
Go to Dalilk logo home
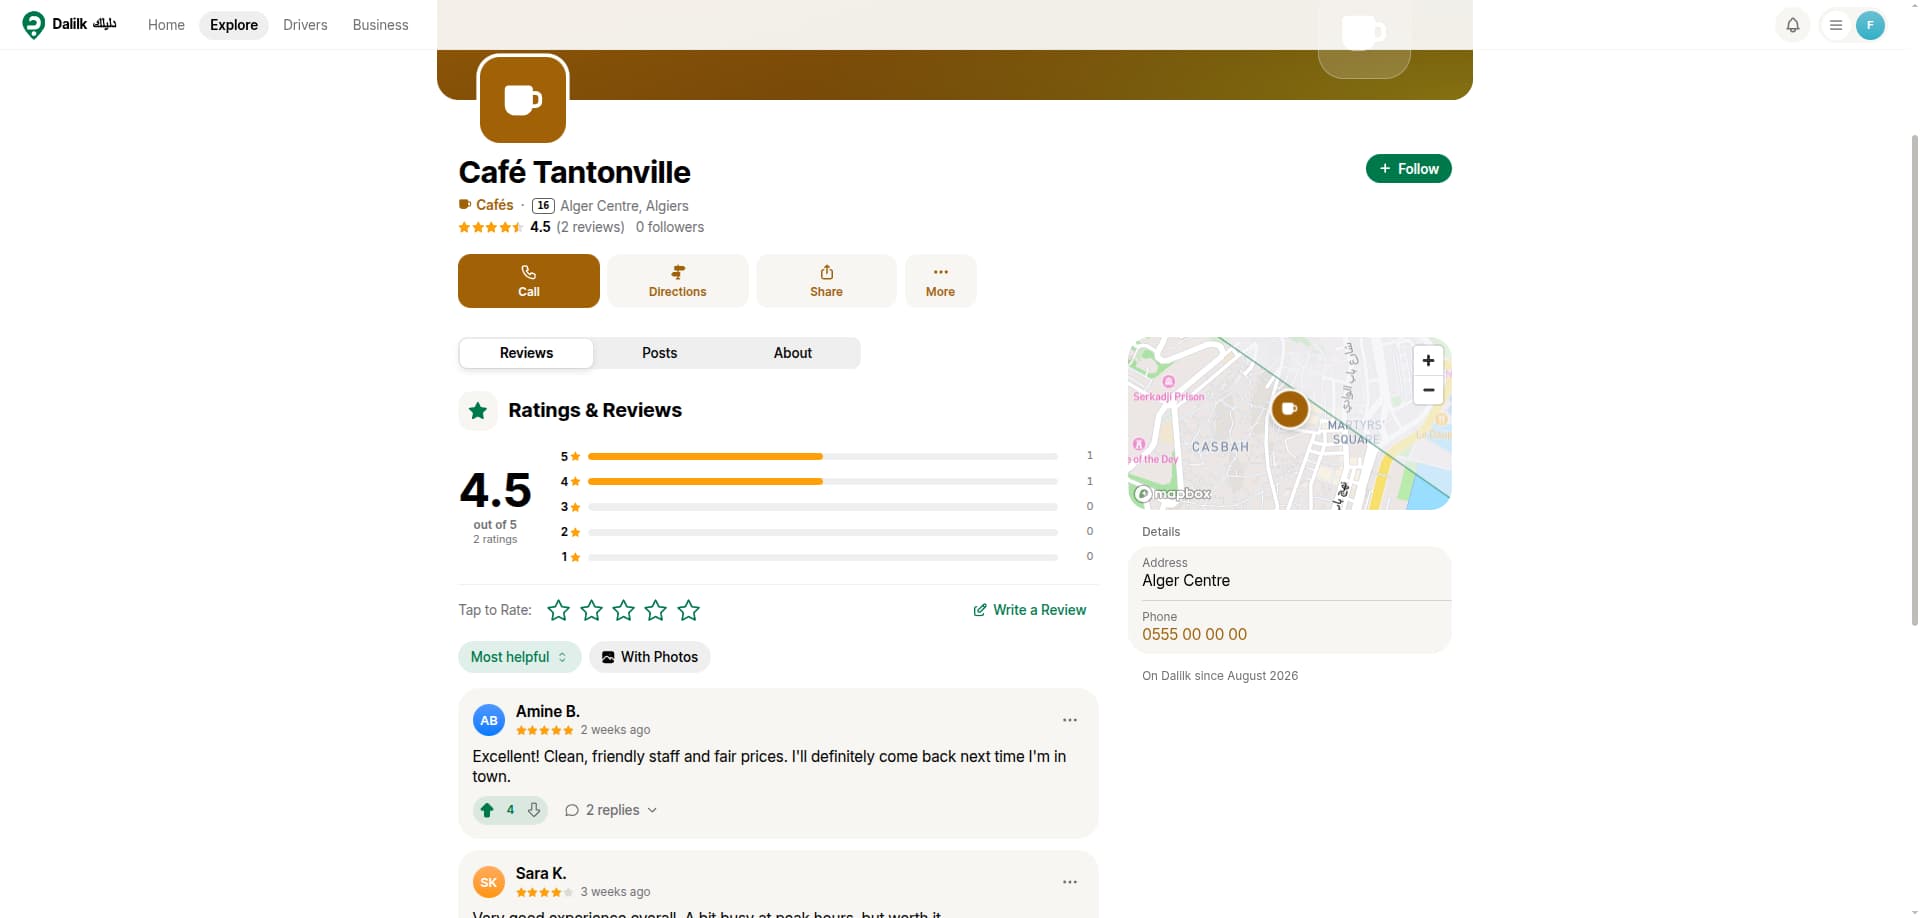coord(70,24)
